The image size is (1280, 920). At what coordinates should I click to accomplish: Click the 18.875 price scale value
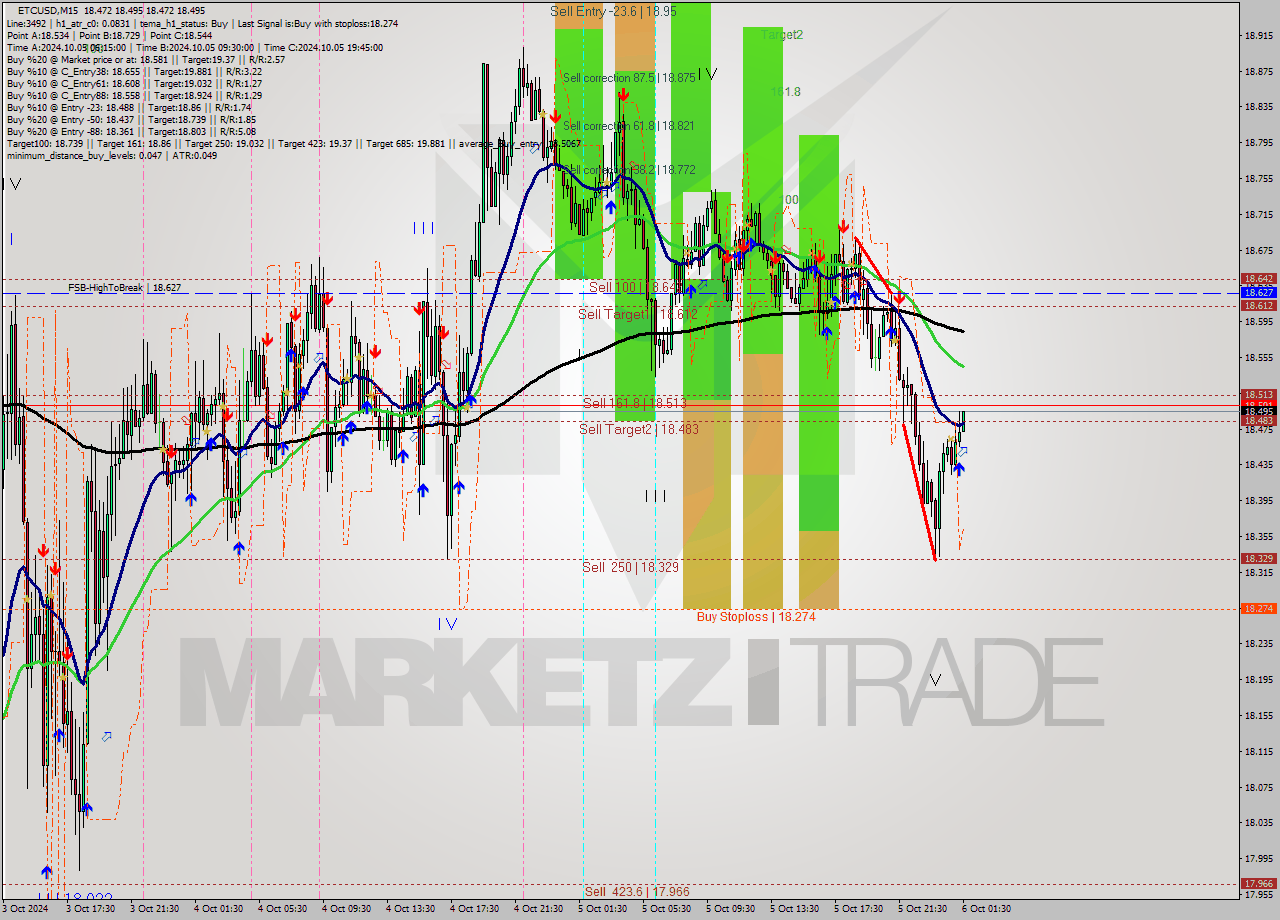1258,71
